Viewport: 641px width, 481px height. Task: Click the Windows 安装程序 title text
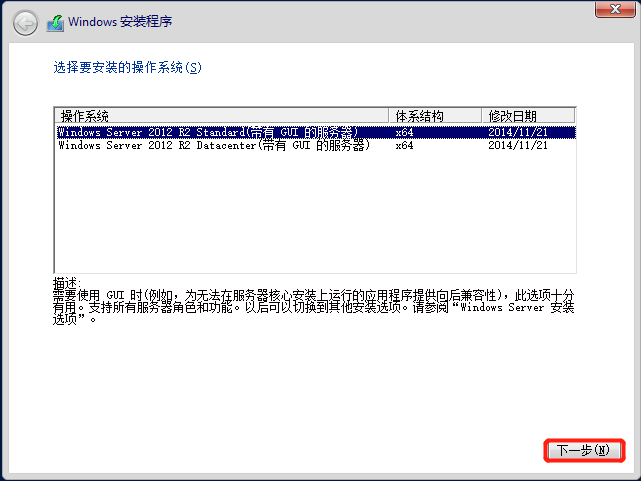[x=120, y=22]
